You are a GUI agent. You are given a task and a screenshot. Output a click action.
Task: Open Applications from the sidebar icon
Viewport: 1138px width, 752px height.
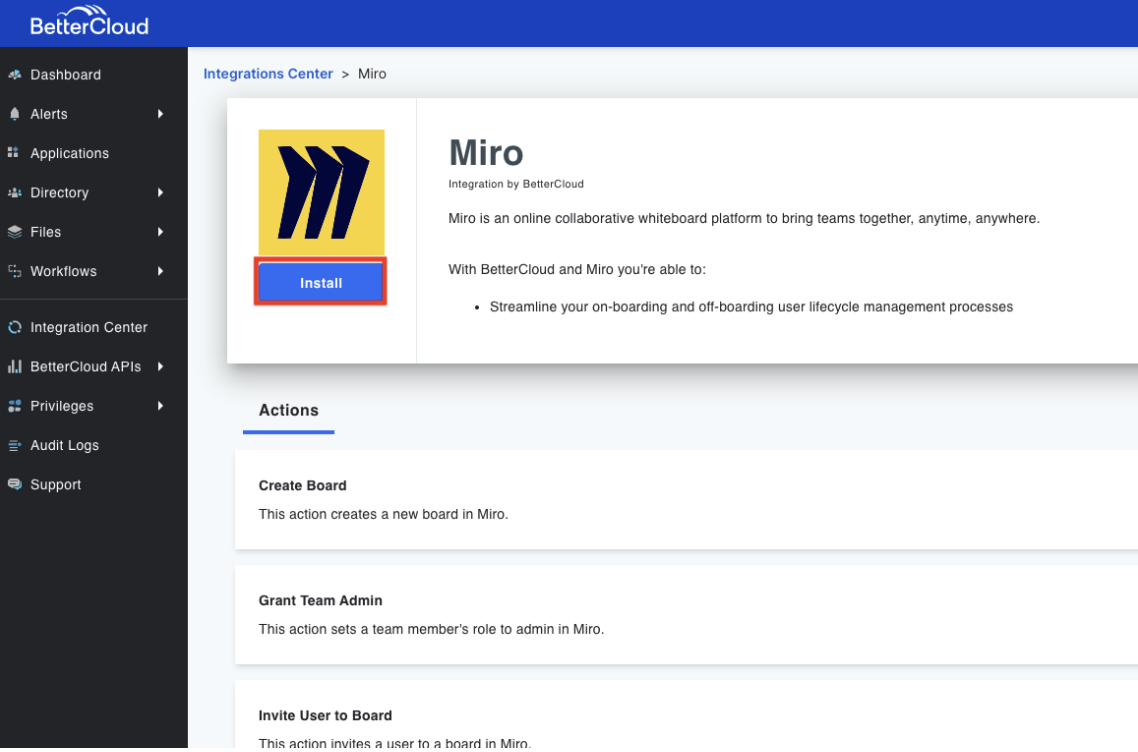click(x=14, y=153)
